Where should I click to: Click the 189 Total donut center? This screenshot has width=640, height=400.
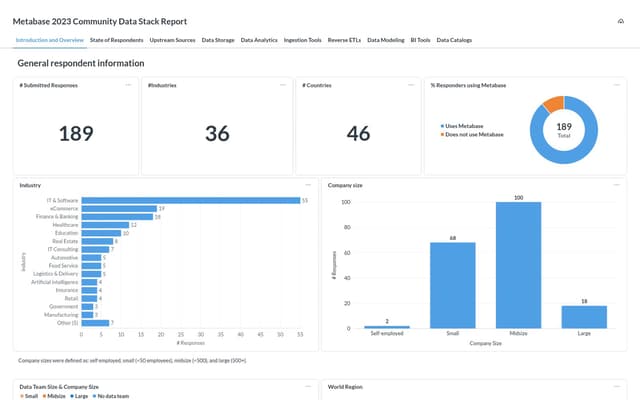(564, 130)
